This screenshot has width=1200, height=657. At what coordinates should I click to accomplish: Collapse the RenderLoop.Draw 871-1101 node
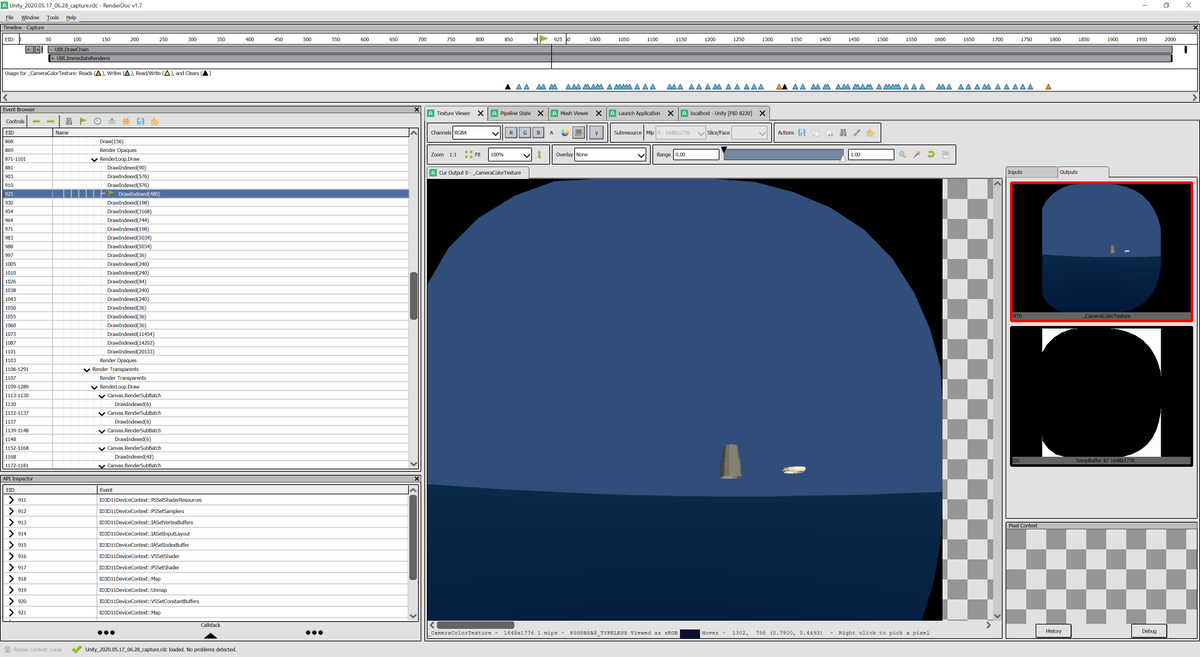(x=94, y=159)
